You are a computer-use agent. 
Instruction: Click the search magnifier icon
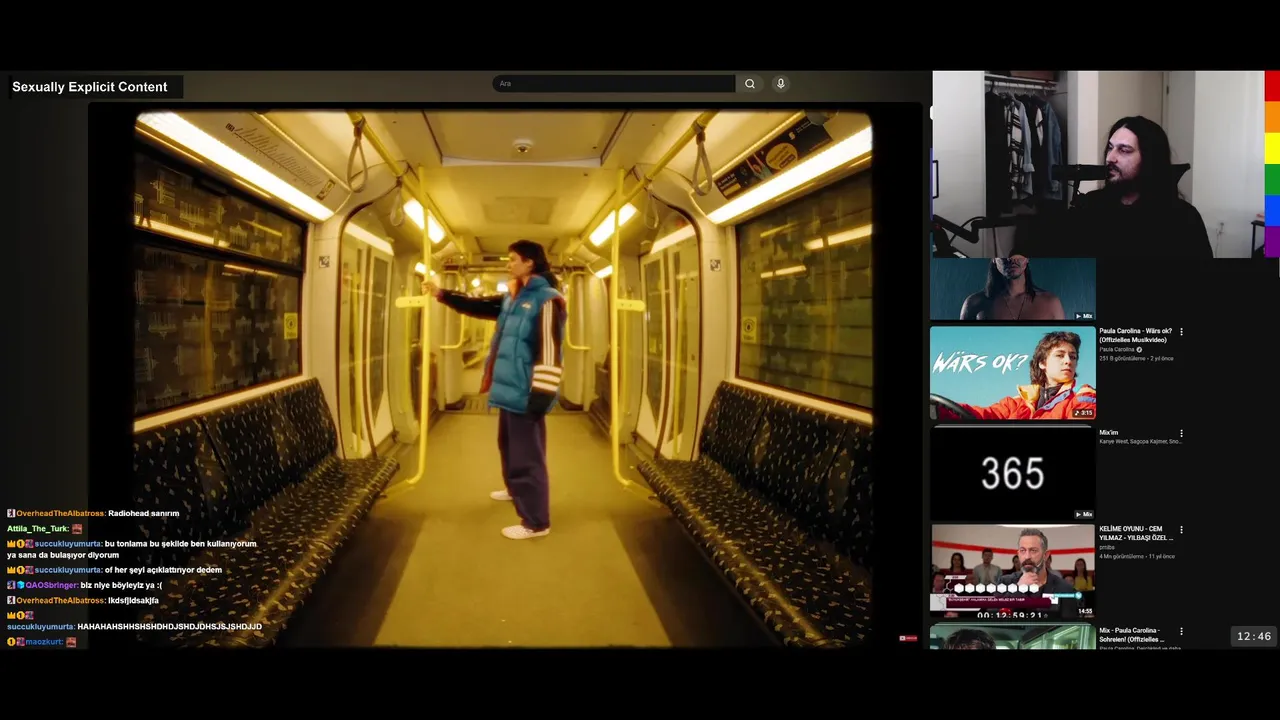pyautogui.click(x=749, y=84)
